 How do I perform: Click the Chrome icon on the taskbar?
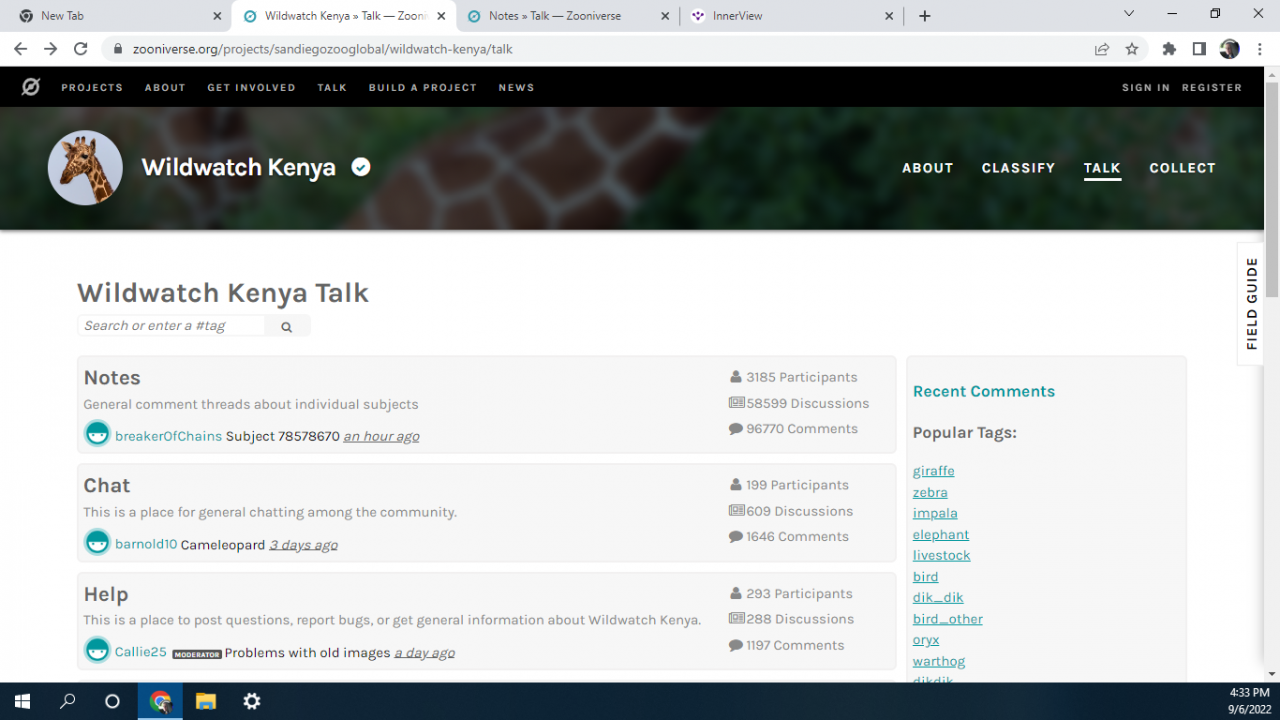pos(160,701)
